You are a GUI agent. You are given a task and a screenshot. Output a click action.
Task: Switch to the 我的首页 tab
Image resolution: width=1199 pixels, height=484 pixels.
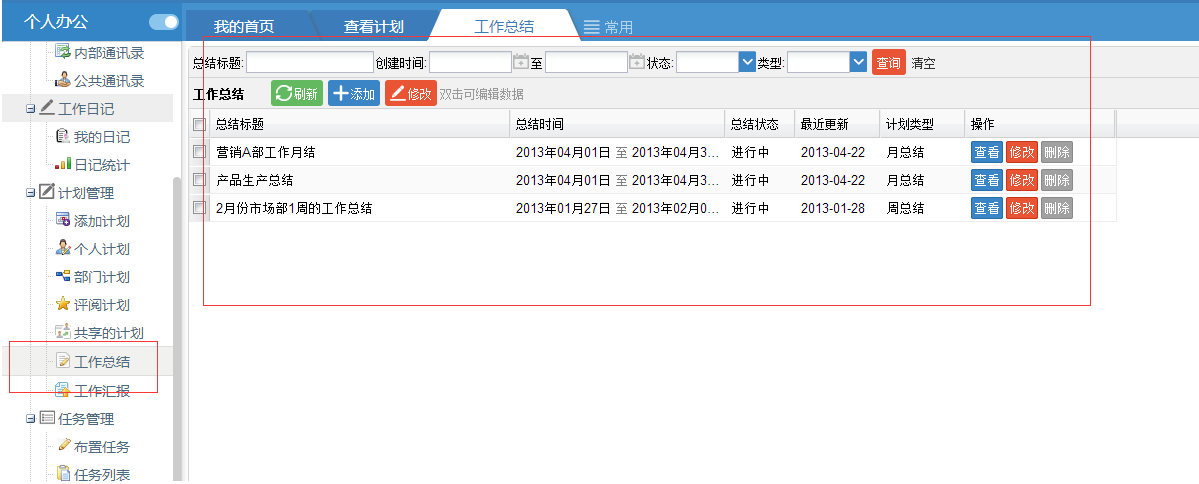244,27
